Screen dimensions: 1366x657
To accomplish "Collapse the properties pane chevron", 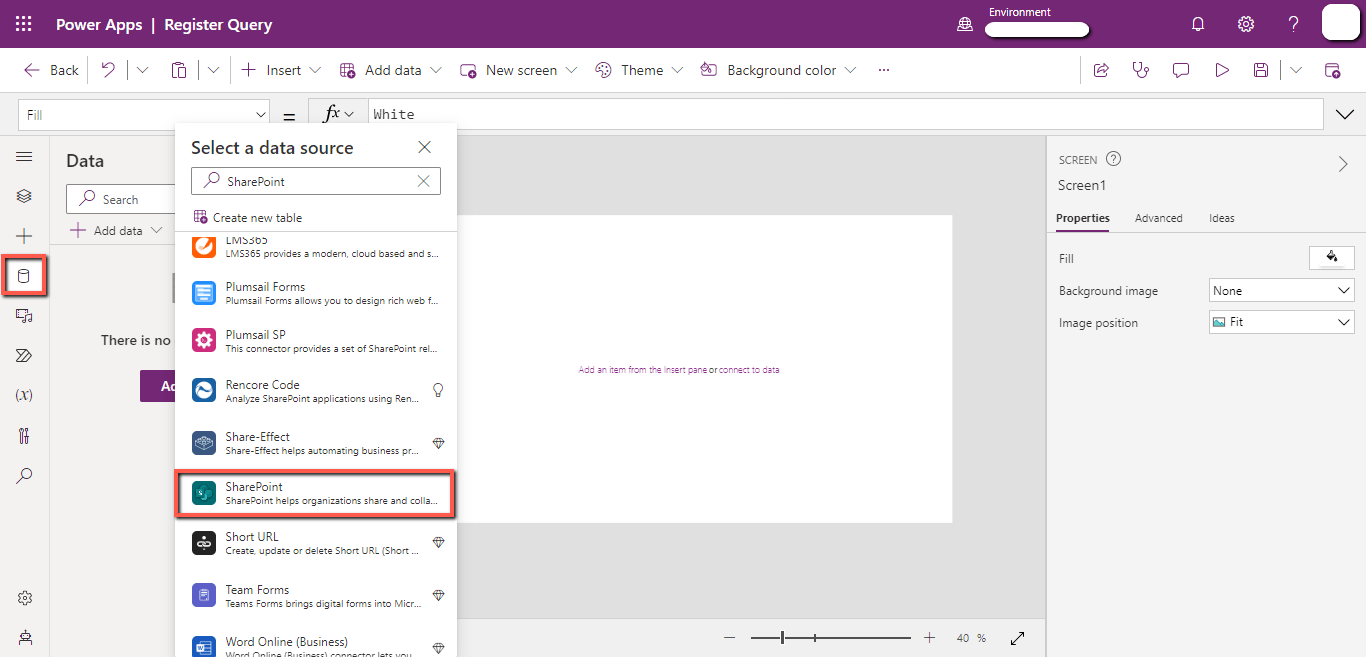I will click(1343, 165).
